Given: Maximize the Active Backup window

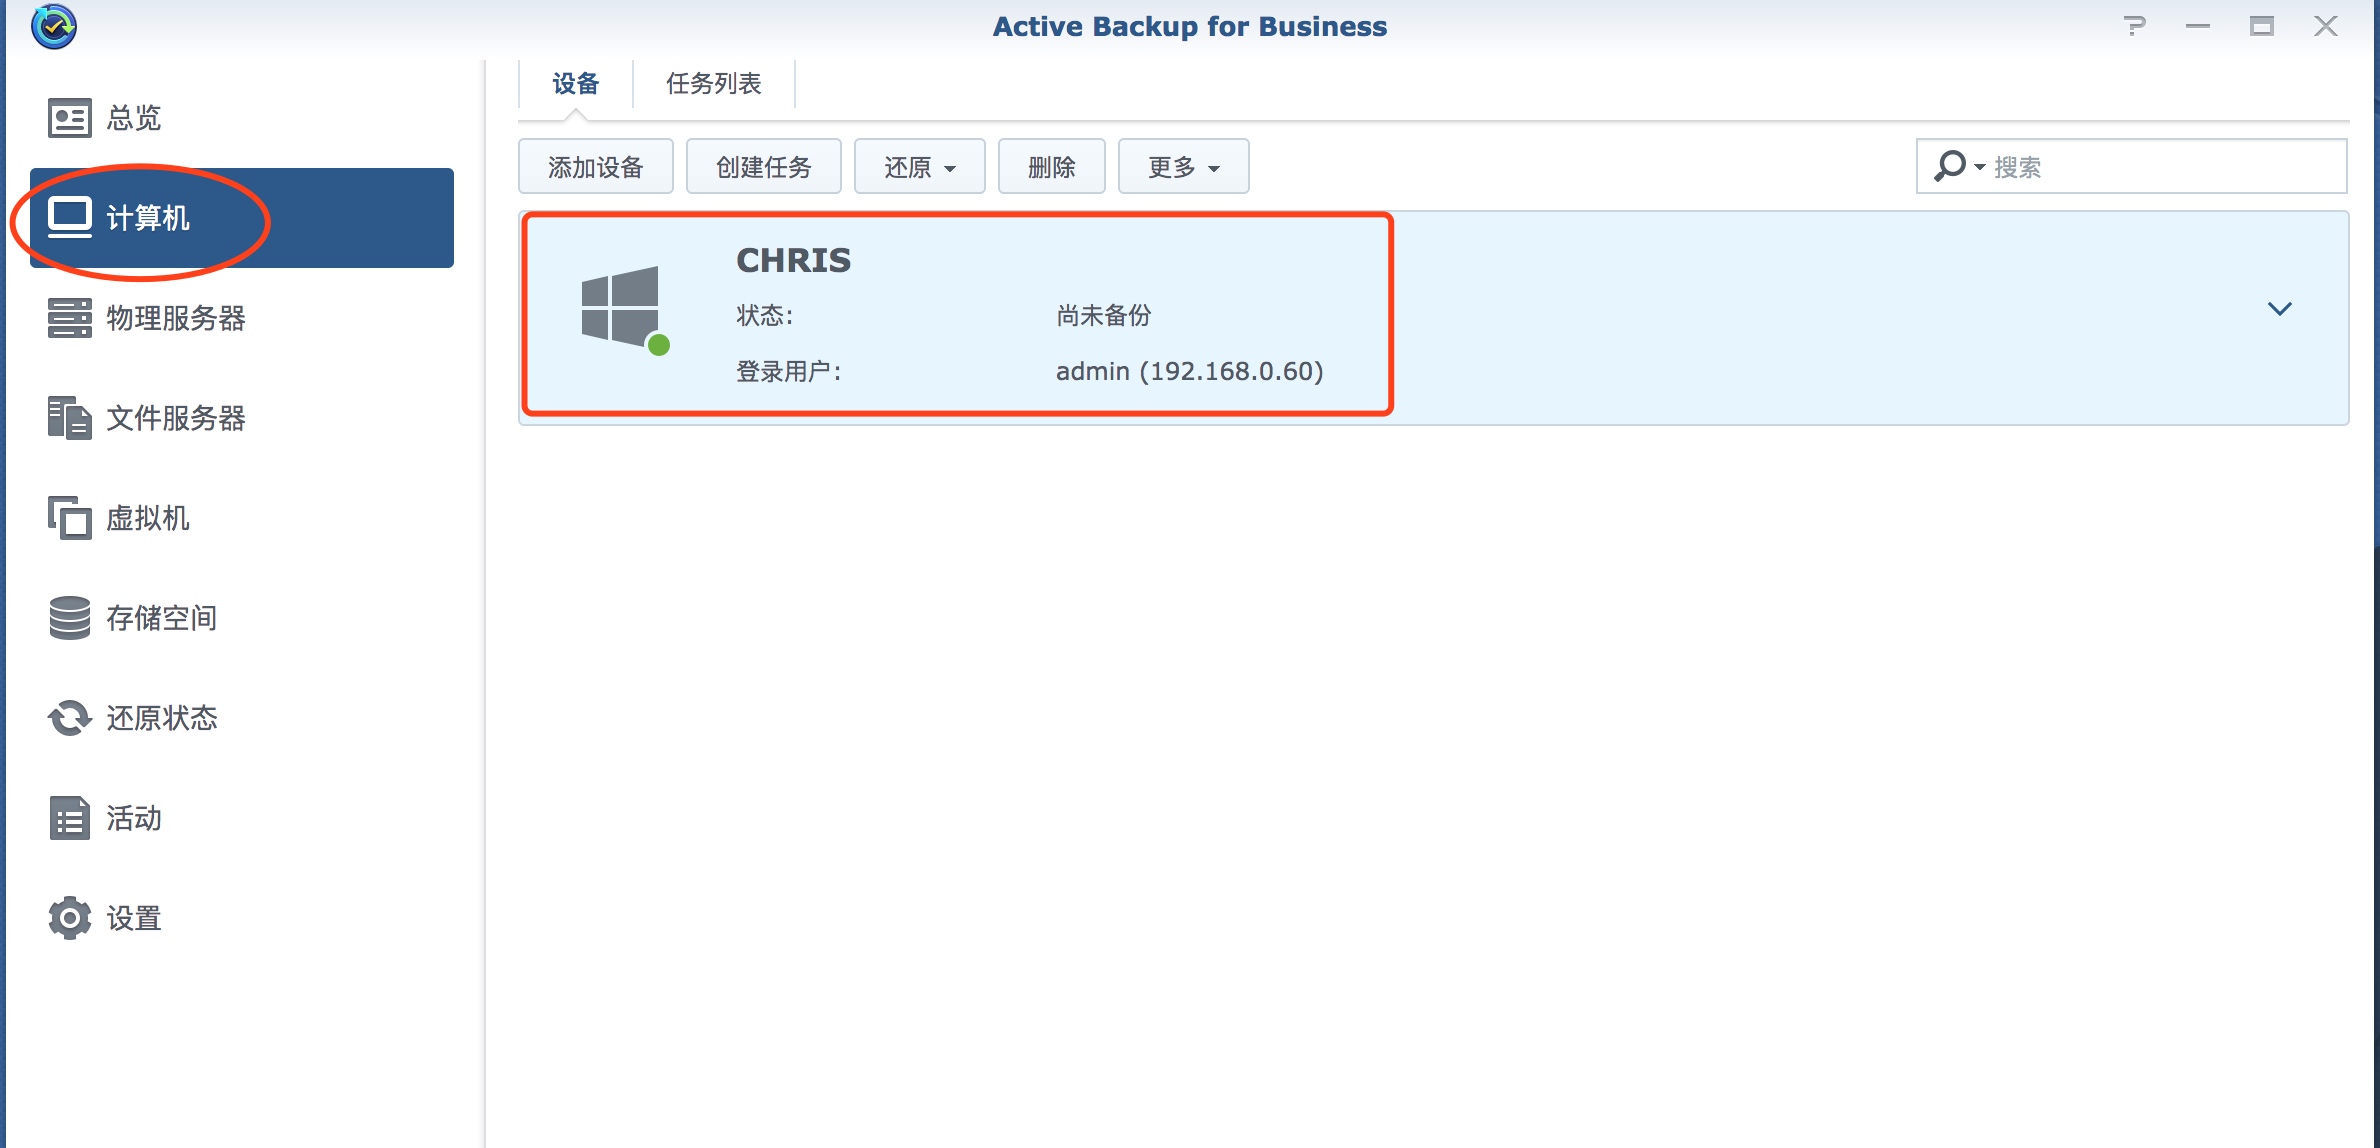Looking at the screenshot, I should pyautogui.click(x=2262, y=26).
